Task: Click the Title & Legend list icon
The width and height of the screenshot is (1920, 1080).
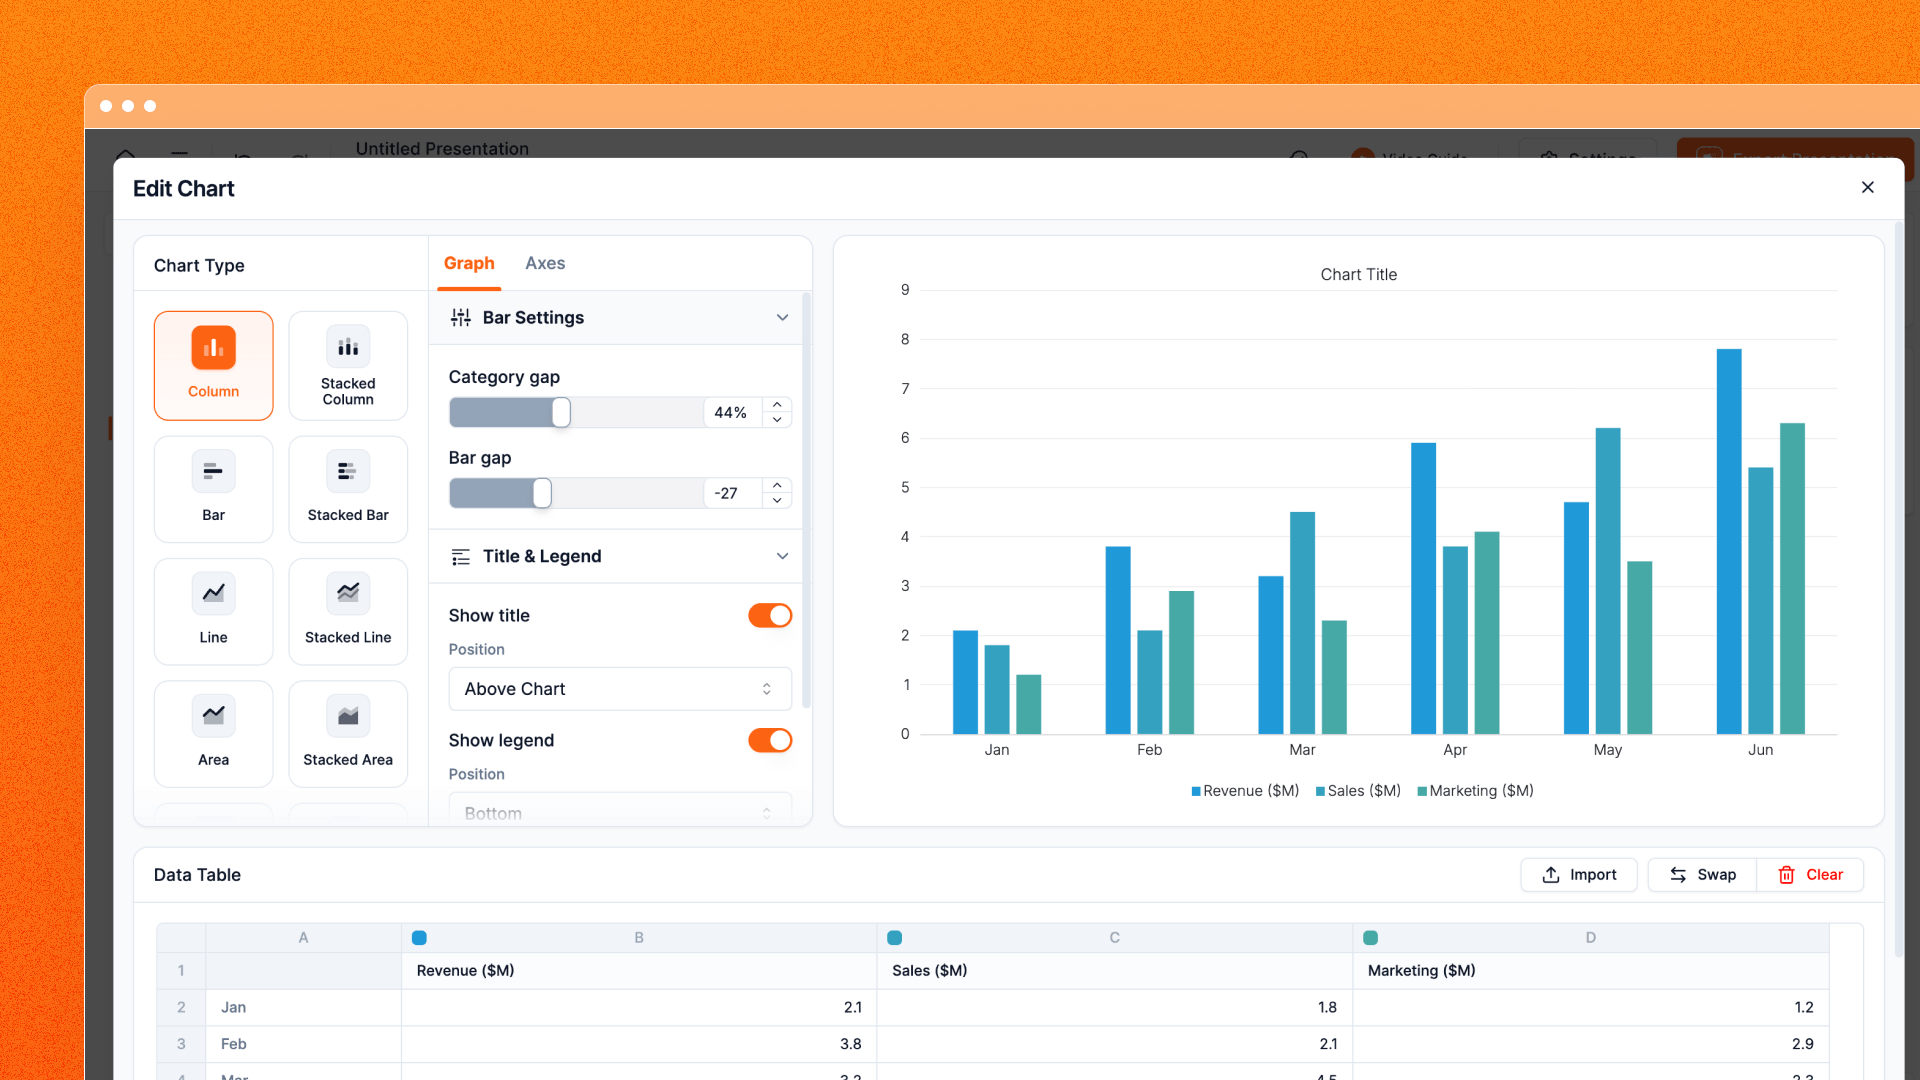Action: [461, 557]
